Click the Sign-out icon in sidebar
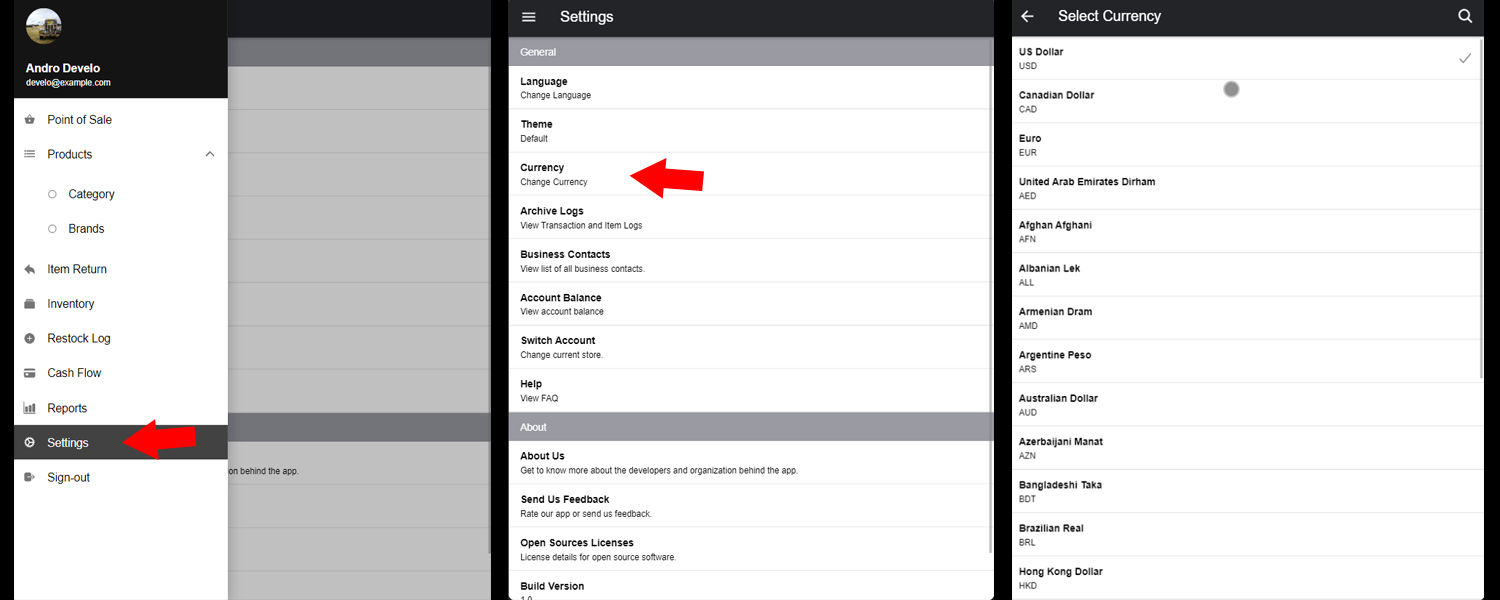This screenshot has height=600, width=1500. [29, 478]
